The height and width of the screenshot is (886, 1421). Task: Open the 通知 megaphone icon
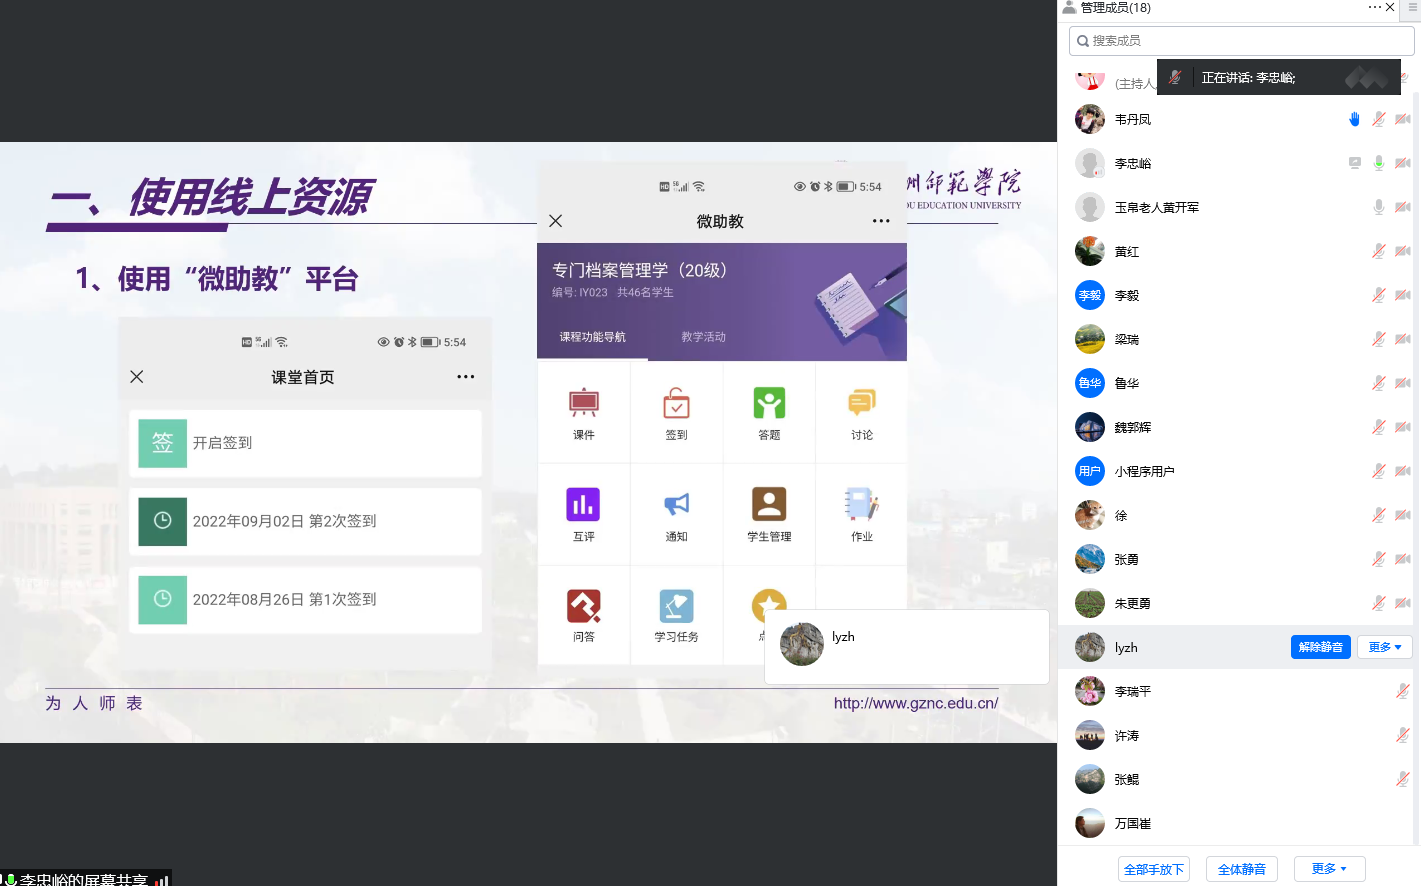pos(677,504)
